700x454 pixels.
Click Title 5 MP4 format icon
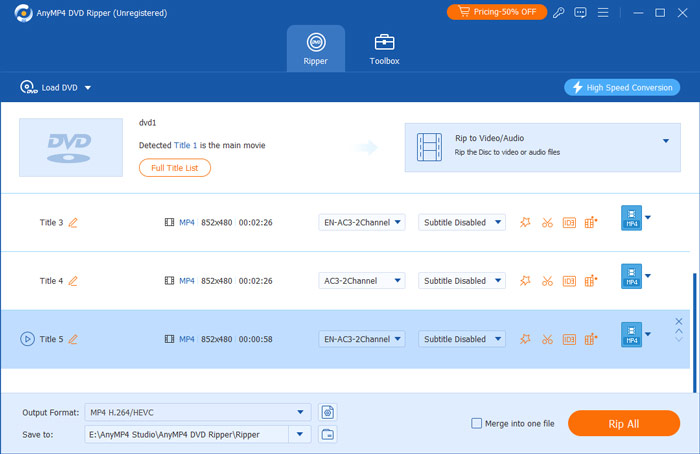(x=631, y=335)
